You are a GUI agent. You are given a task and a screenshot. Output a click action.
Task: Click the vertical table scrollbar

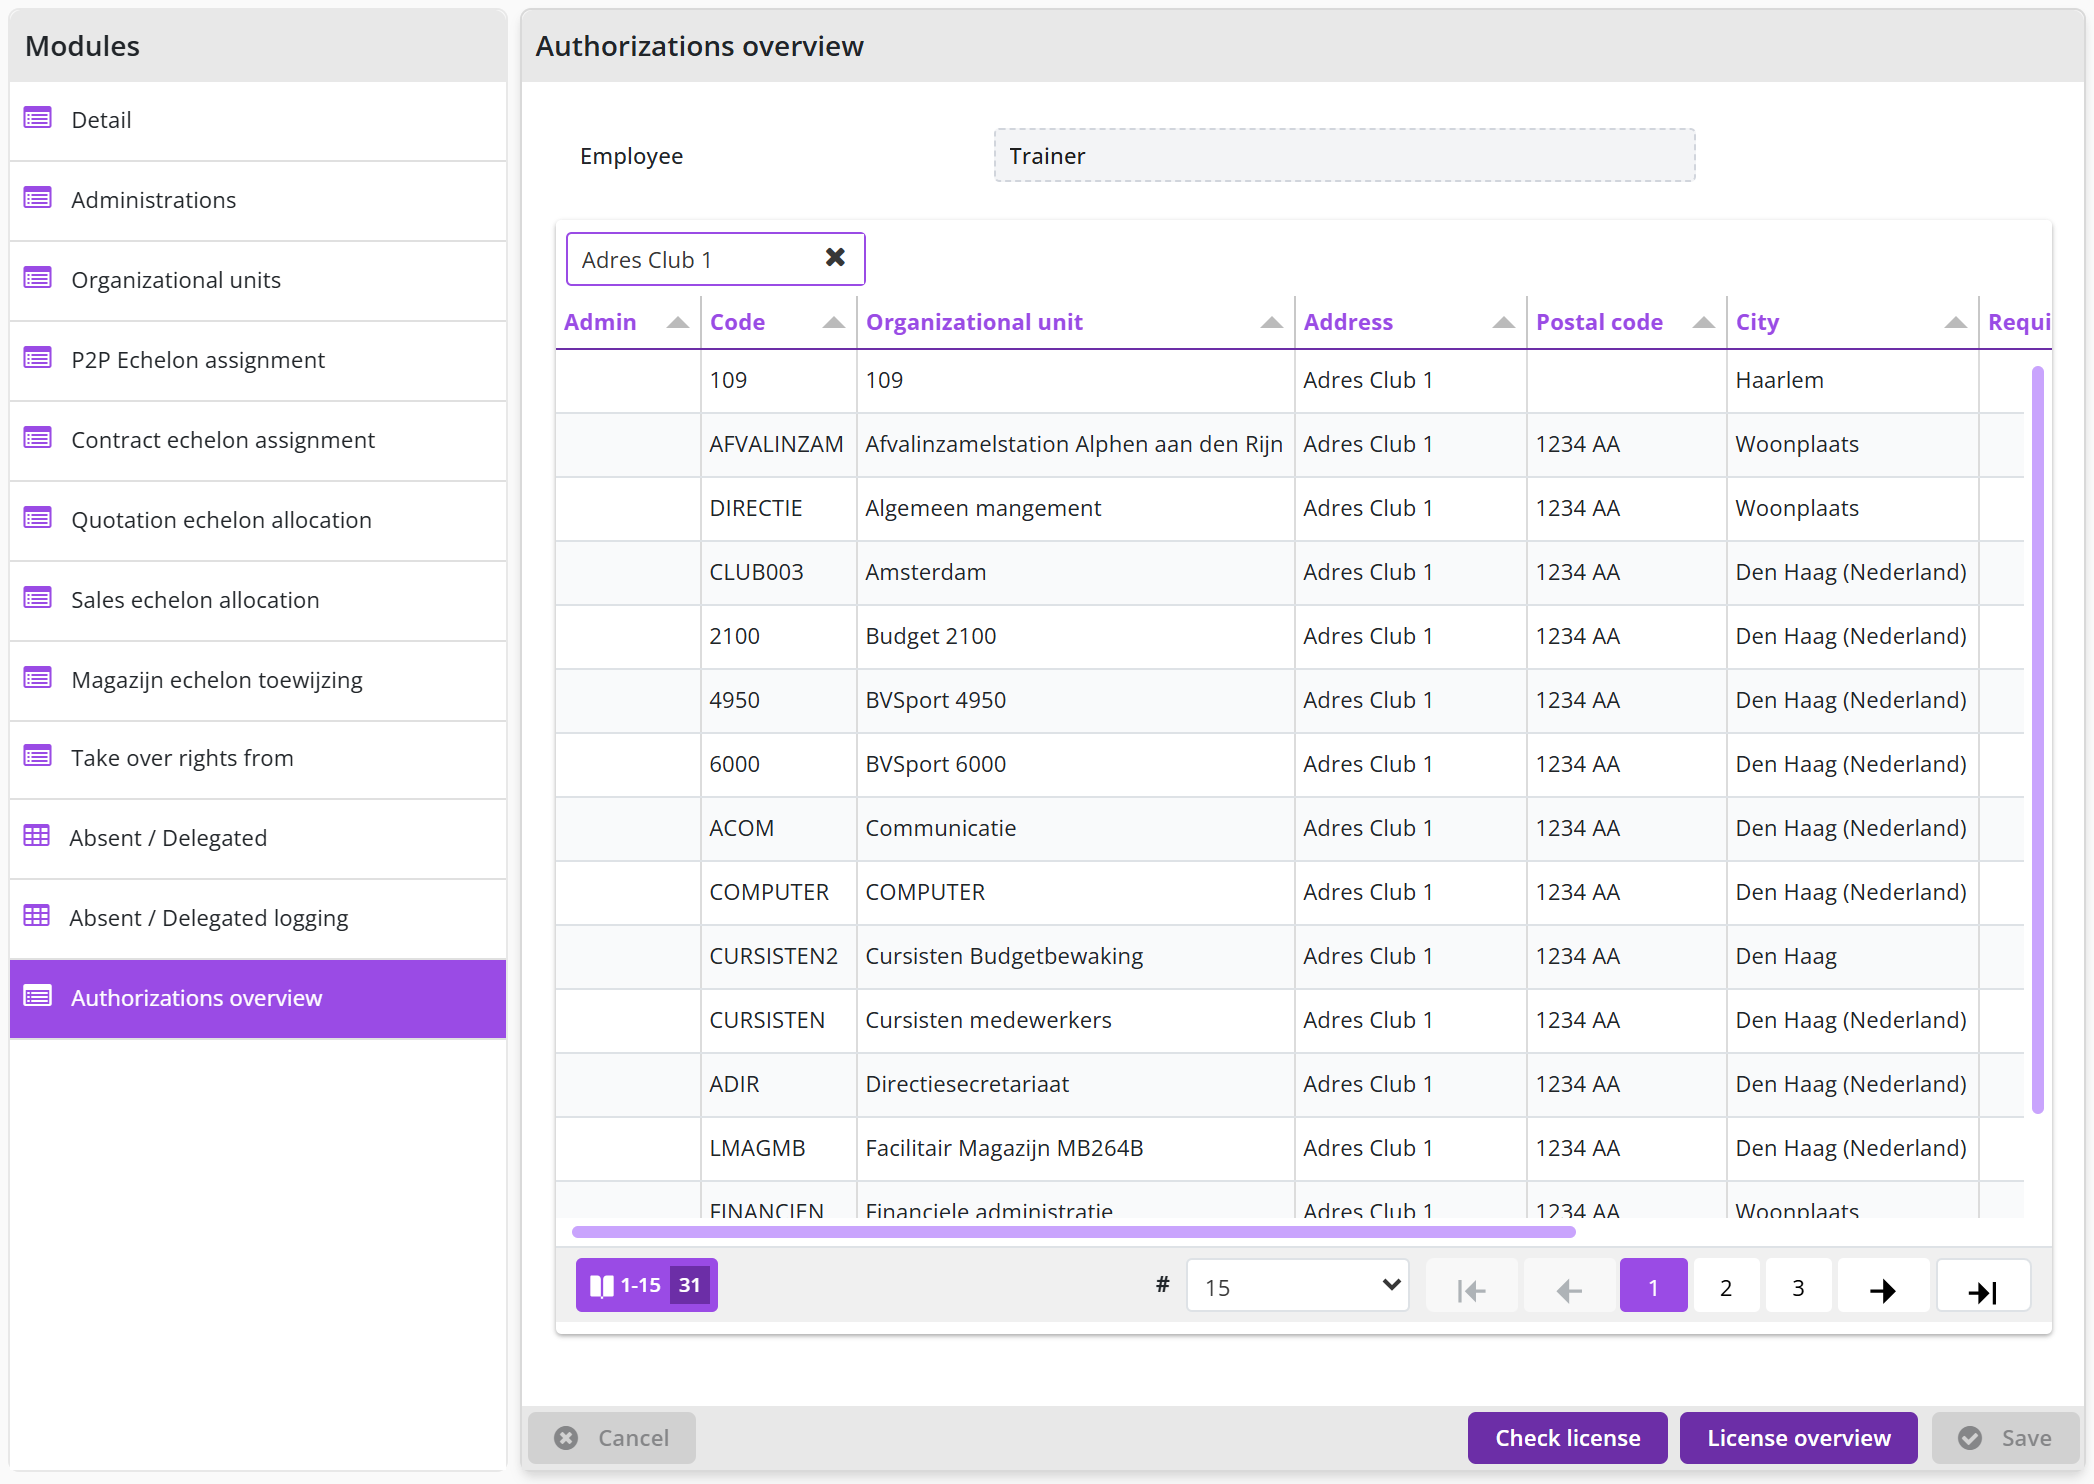[x=2037, y=740]
